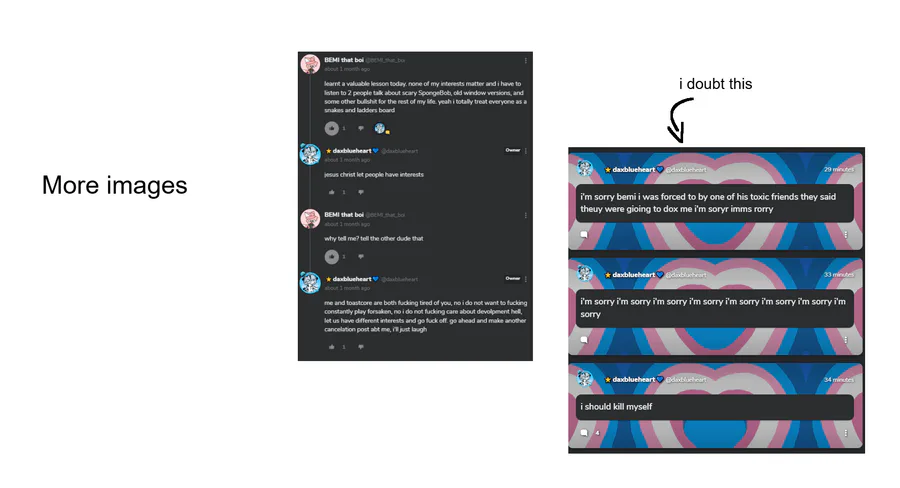Click Owner badge on 'let people have interests' comment
Image resolution: width=900 pixels, height=488 pixels.
pos(513,150)
